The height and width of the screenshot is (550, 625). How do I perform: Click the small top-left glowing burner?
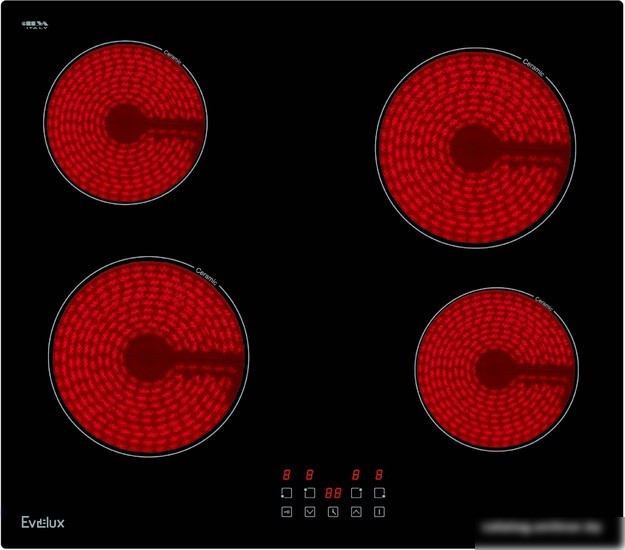[125, 123]
